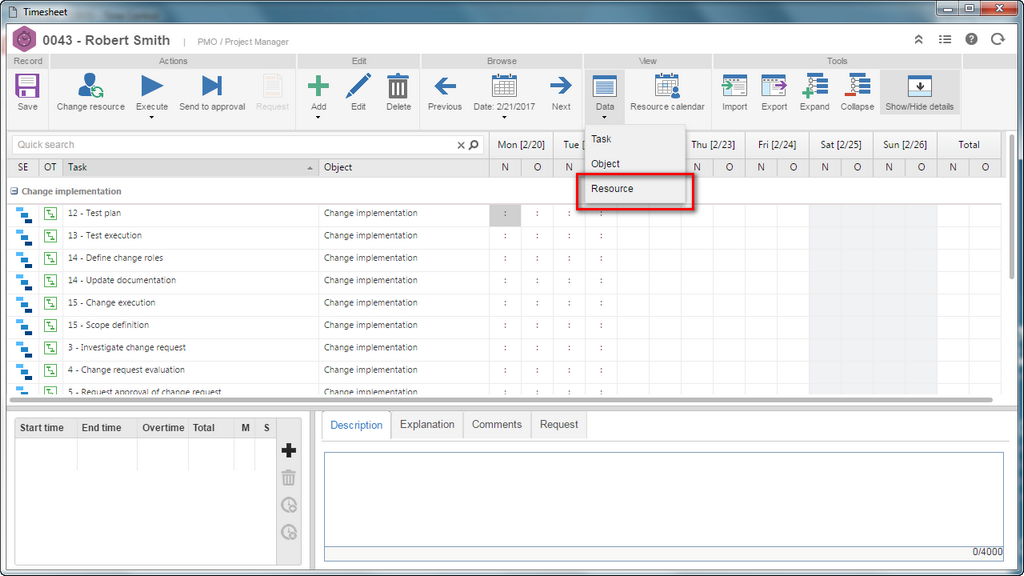1024x576 pixels.
Task: Open the Resource calendar
Action: click(x=667, y=92)
